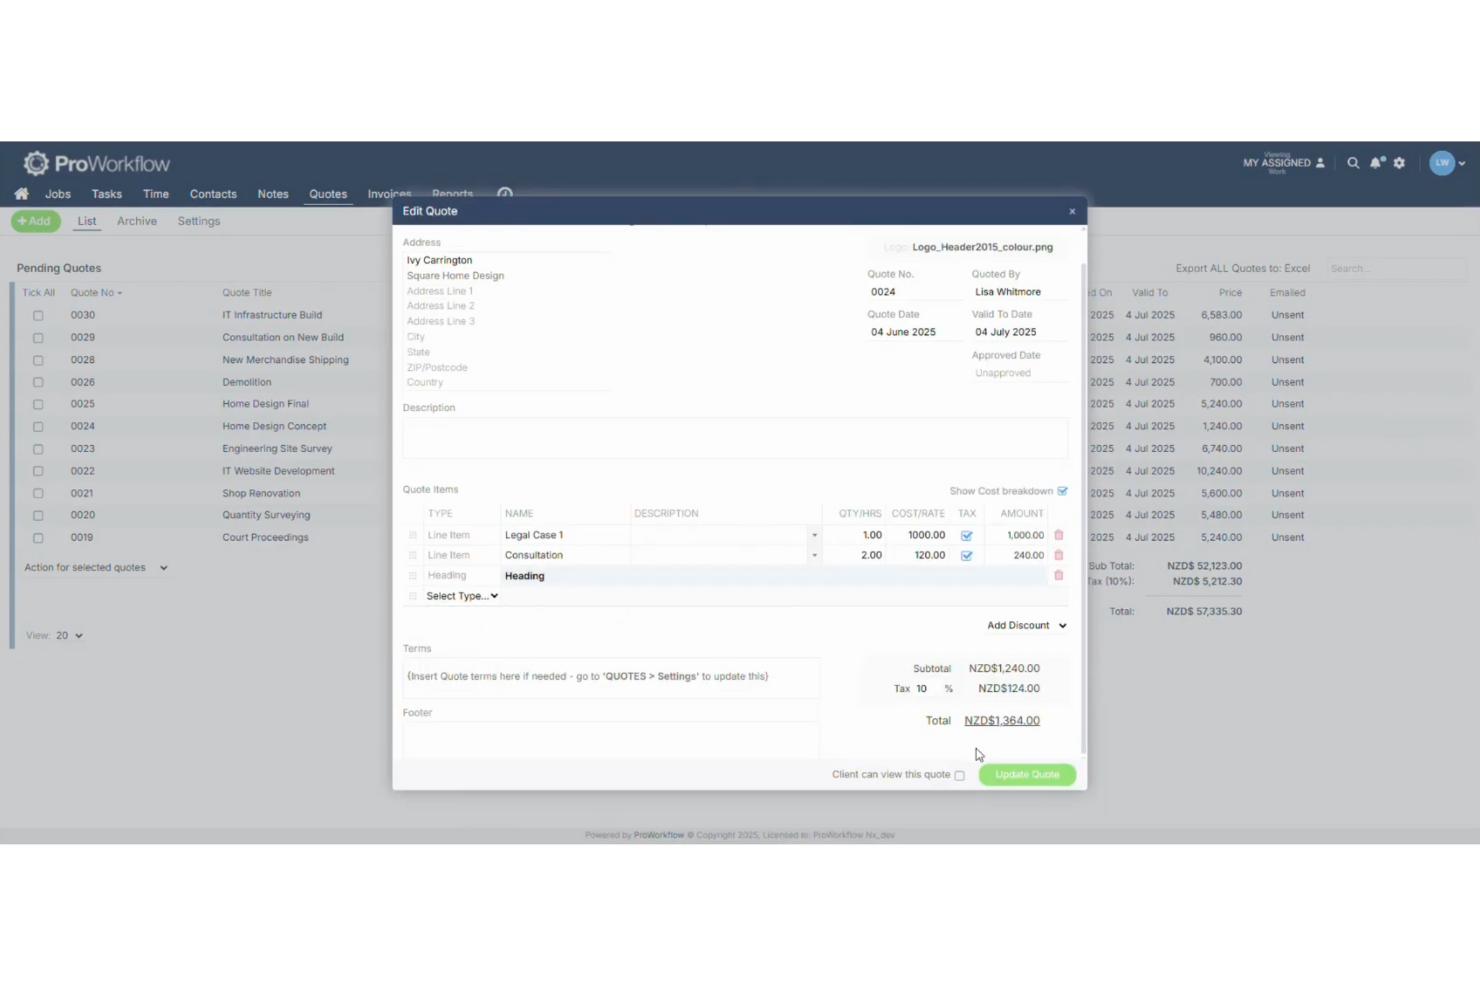Click the ProWorkflow logo icon

tap(36, 162)
